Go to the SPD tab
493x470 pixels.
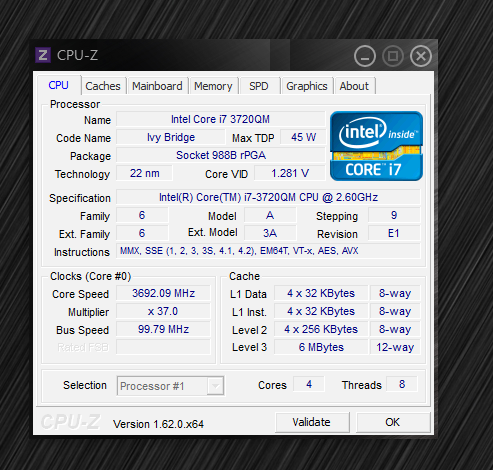259,86
